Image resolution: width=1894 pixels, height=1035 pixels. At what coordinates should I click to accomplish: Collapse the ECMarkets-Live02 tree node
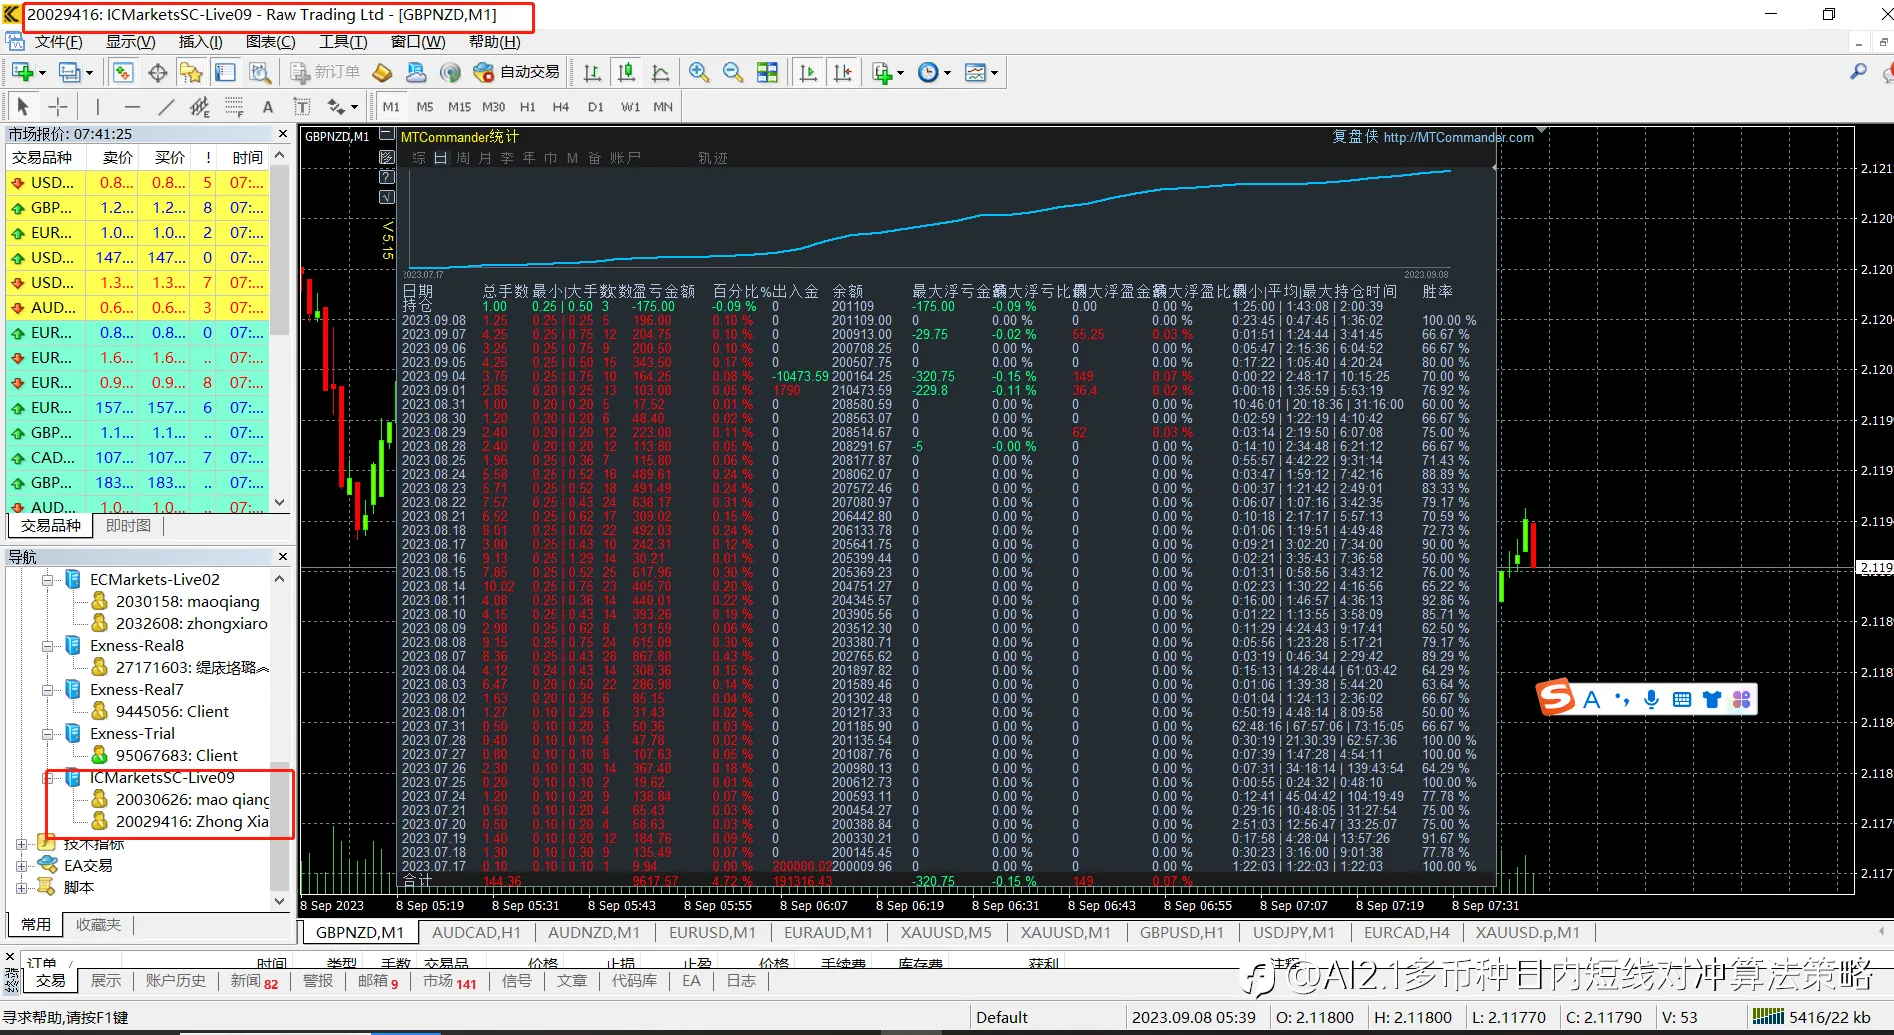click(x=47, y=579)
